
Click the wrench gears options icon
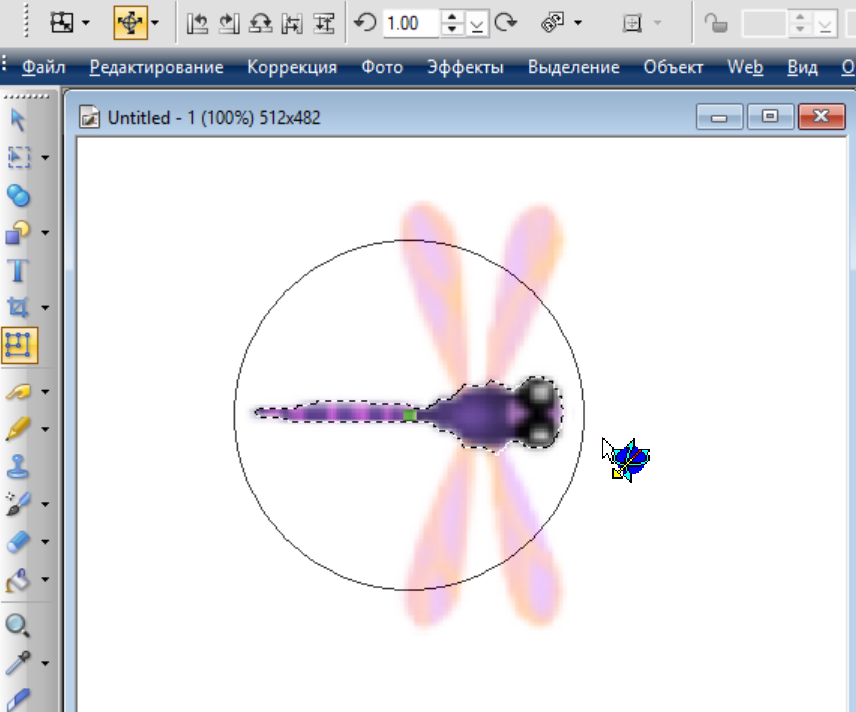pos(552,23)
